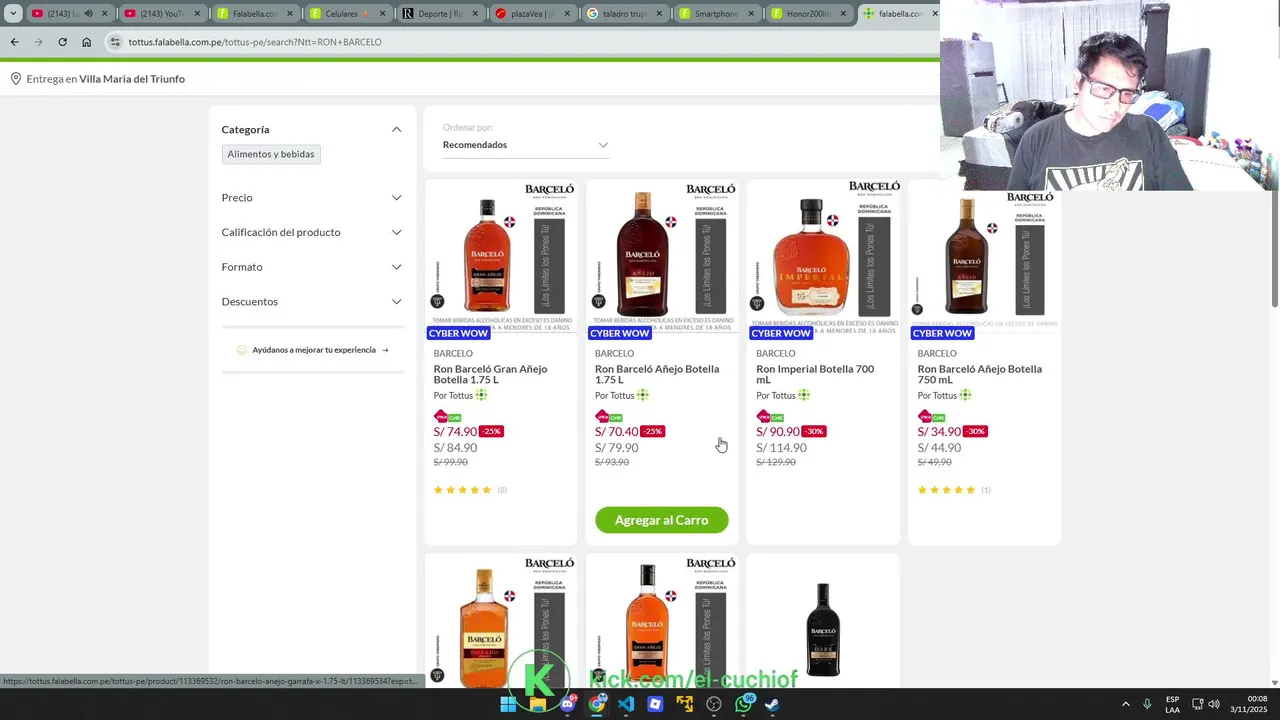The height and width of the screenshot is (720, 1280).
Task: Click the -30% badge next to S/ 90.90
Action: pyautogui.click(x=814, y=431)
